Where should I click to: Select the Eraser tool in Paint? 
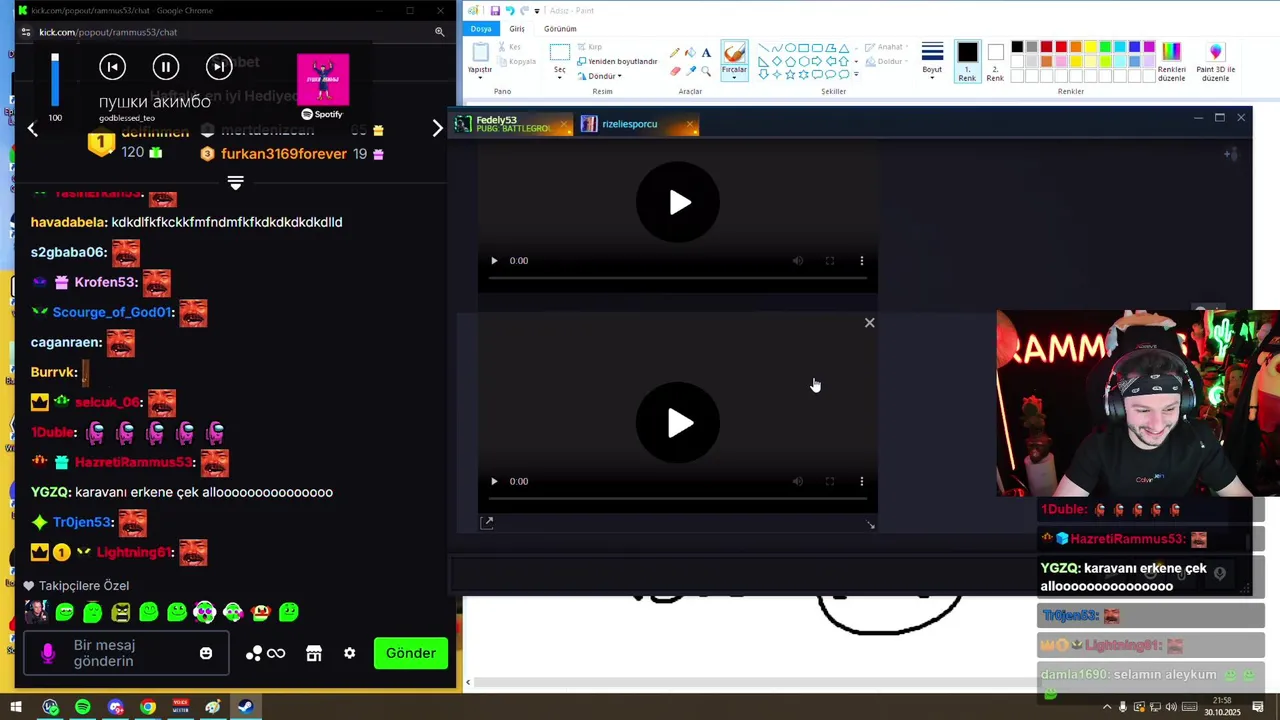point(674,71)
